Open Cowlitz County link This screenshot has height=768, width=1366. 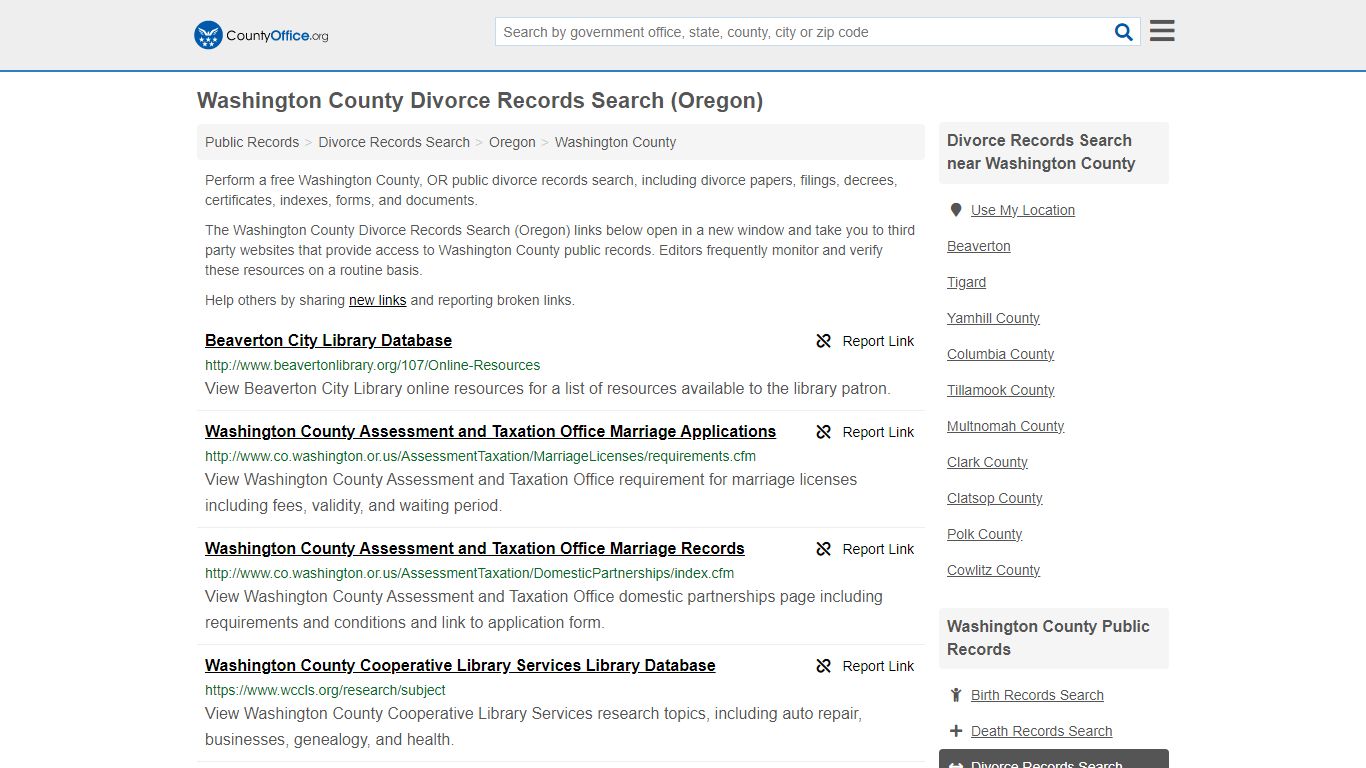[993, 570]
